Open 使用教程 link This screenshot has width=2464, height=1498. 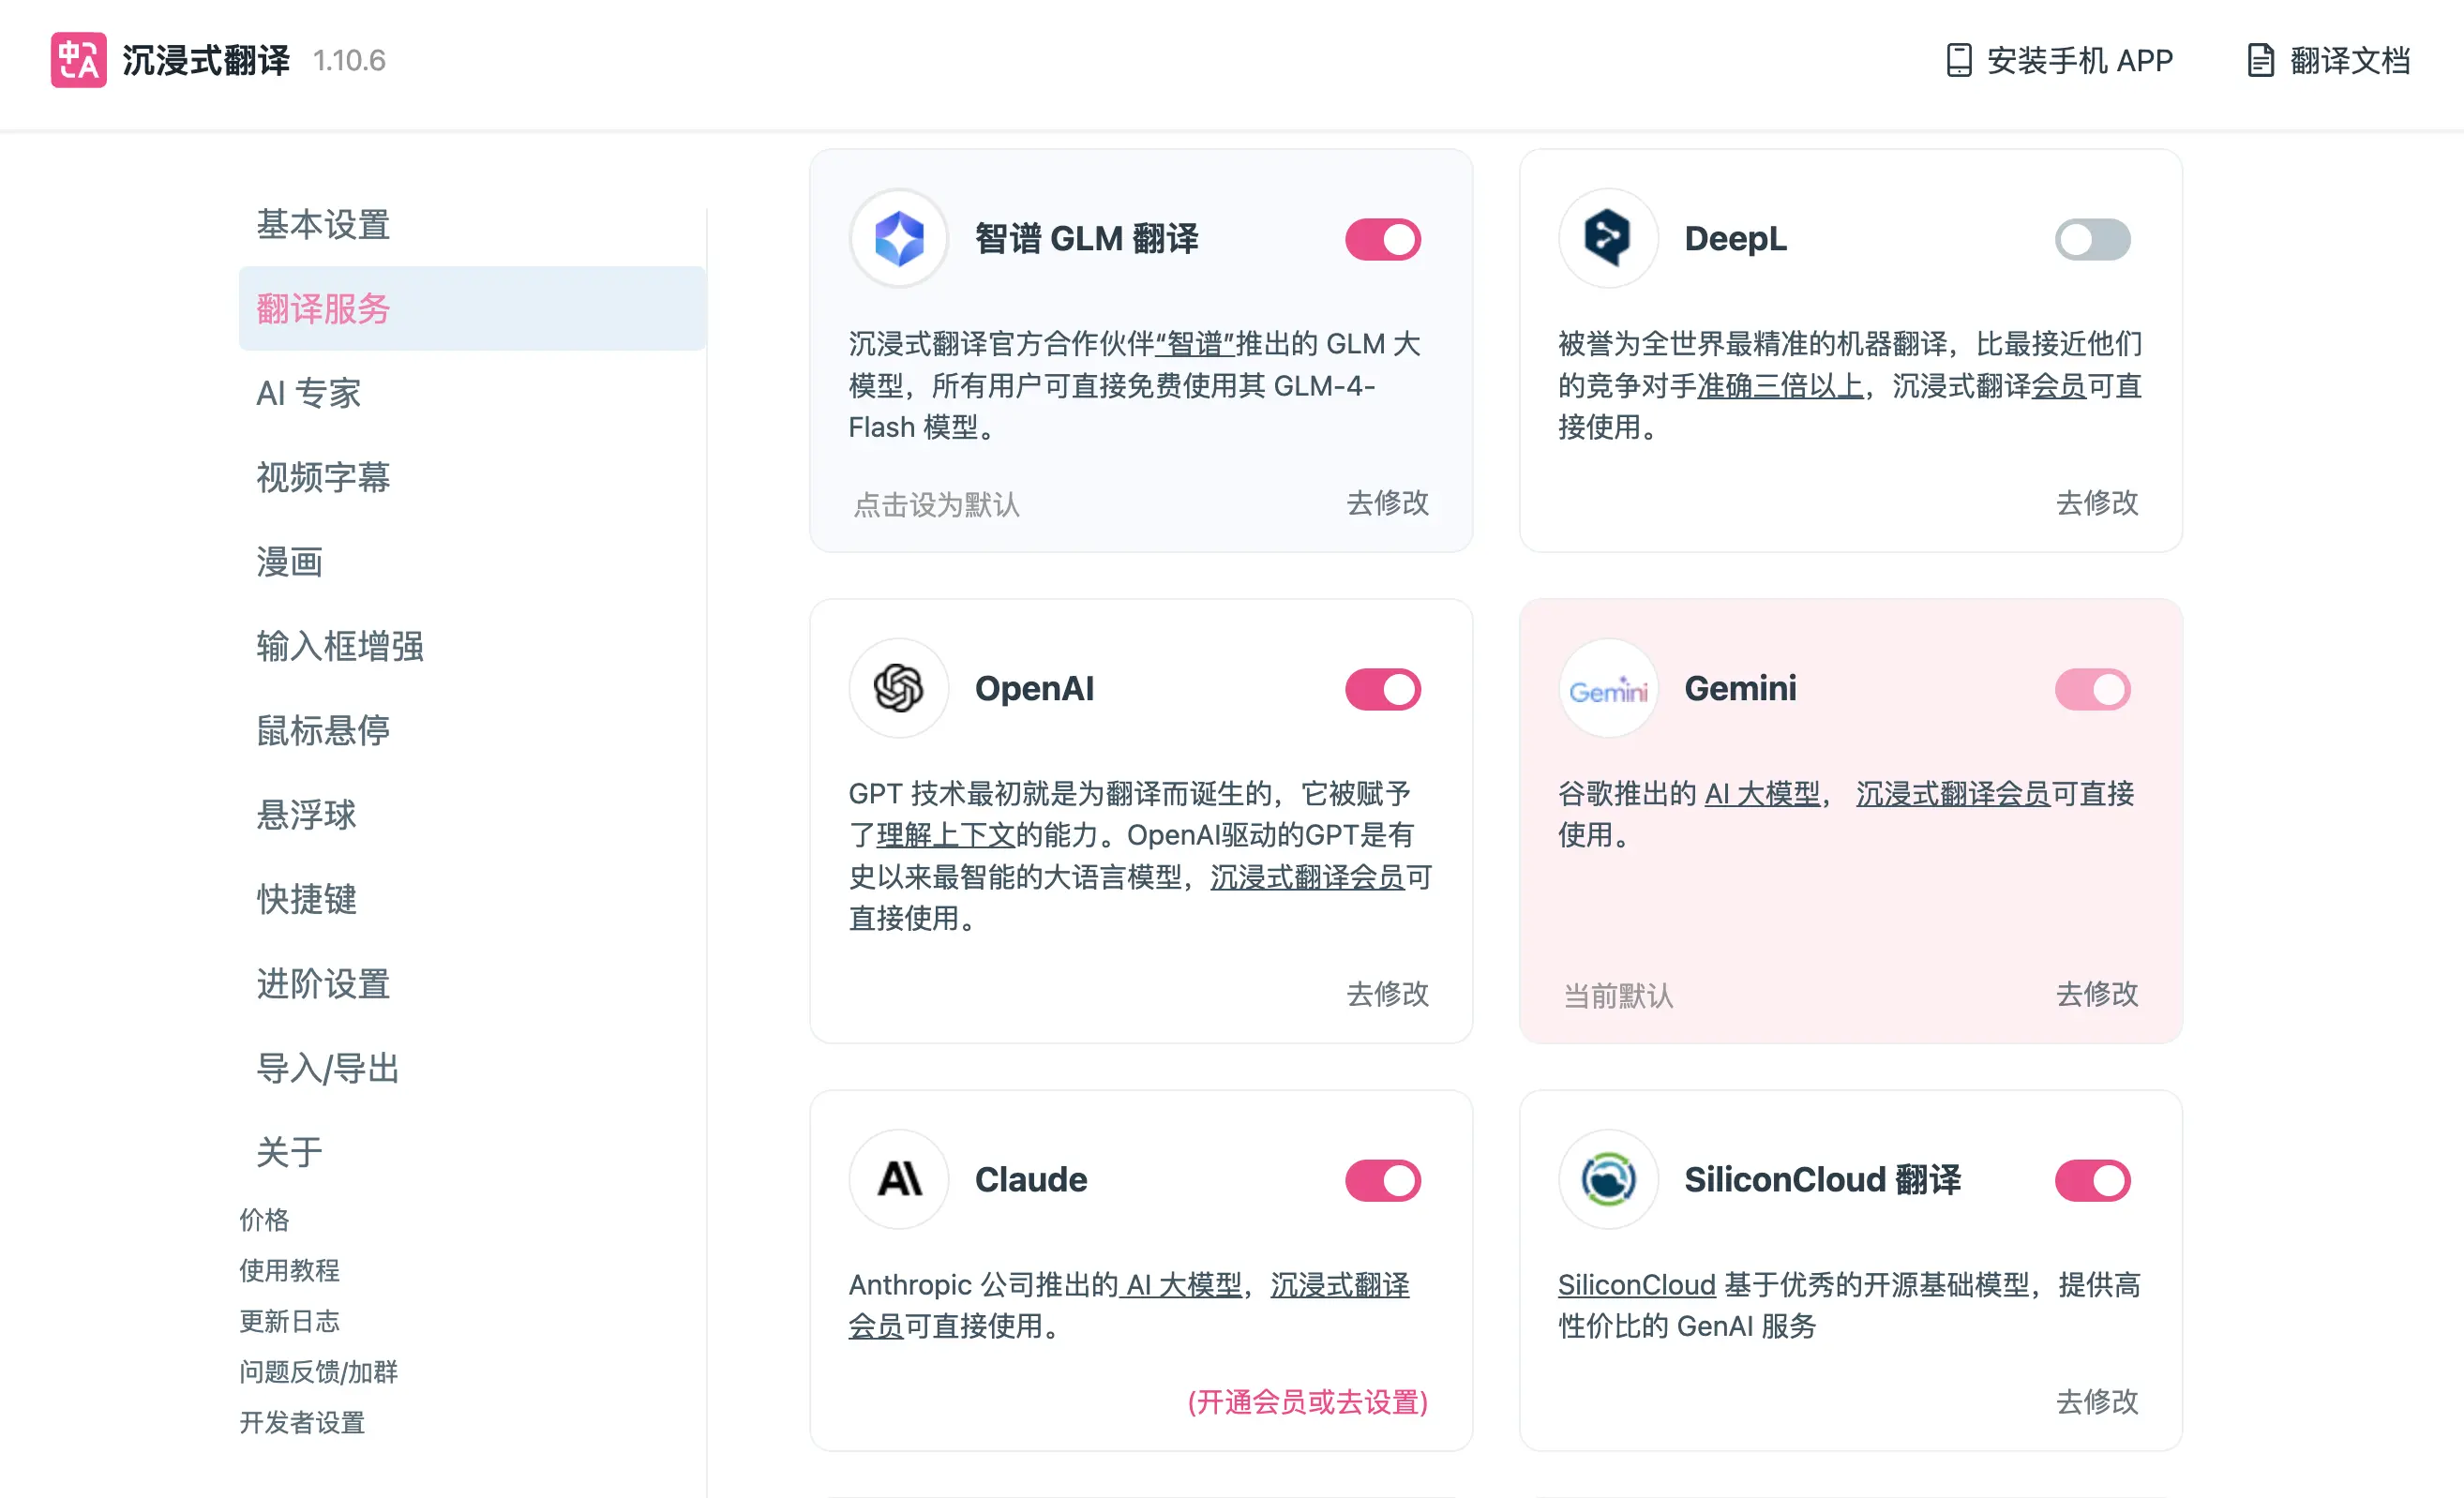pos(289,1271)
